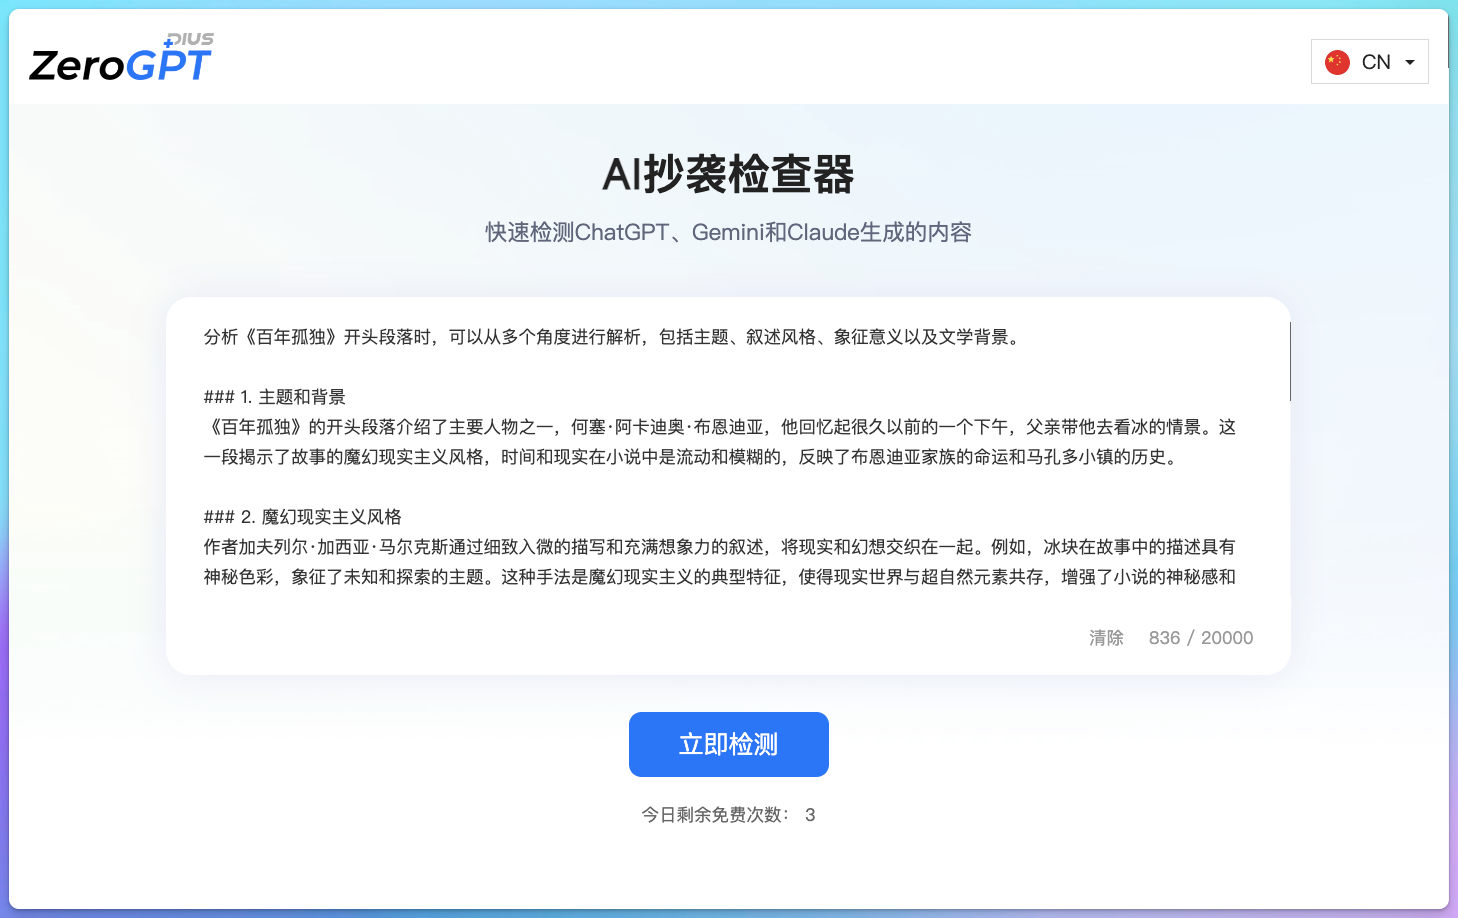This screenshot has height=918, width=1458.
Task: Place cursor in line starting 《百年孤独》的开头段落
Action: click(x=720, y=427)
